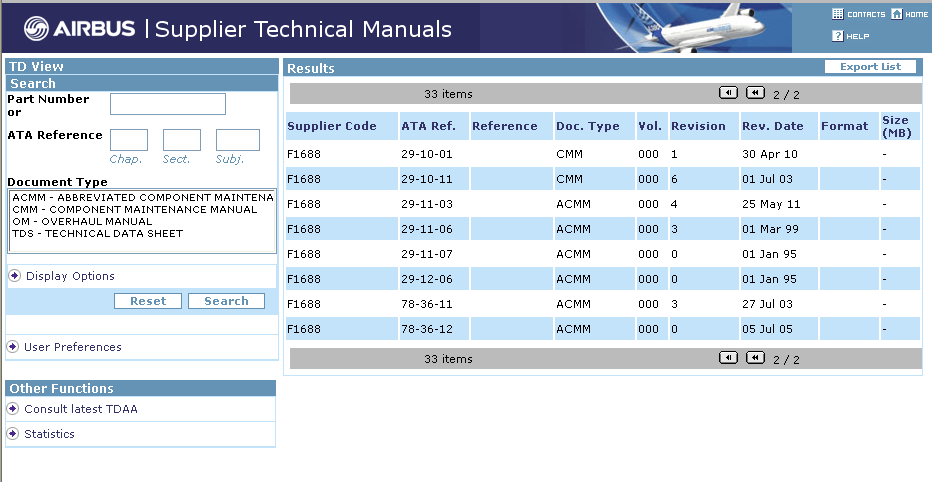The width and height of the screenshot is (932, 482).
Task: Click ATA Ref. cell 29-10-01
Action: [427, 154]
